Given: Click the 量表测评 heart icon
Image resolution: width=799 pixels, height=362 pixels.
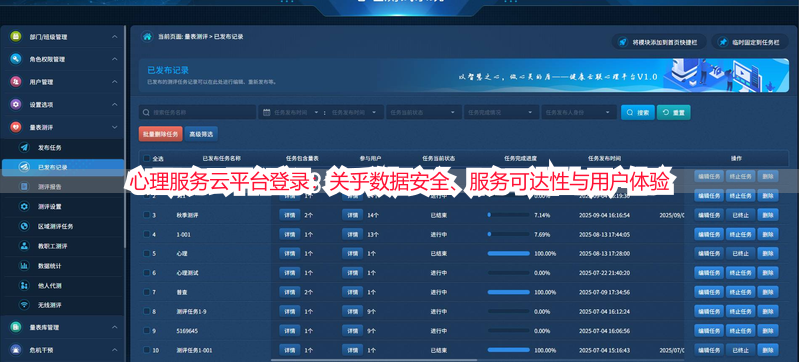Looking at the screenshot, I should 16,127.
